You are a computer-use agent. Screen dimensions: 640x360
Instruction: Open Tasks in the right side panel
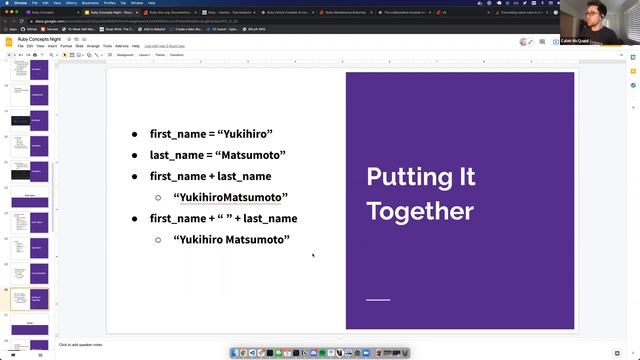click(633, 85)
